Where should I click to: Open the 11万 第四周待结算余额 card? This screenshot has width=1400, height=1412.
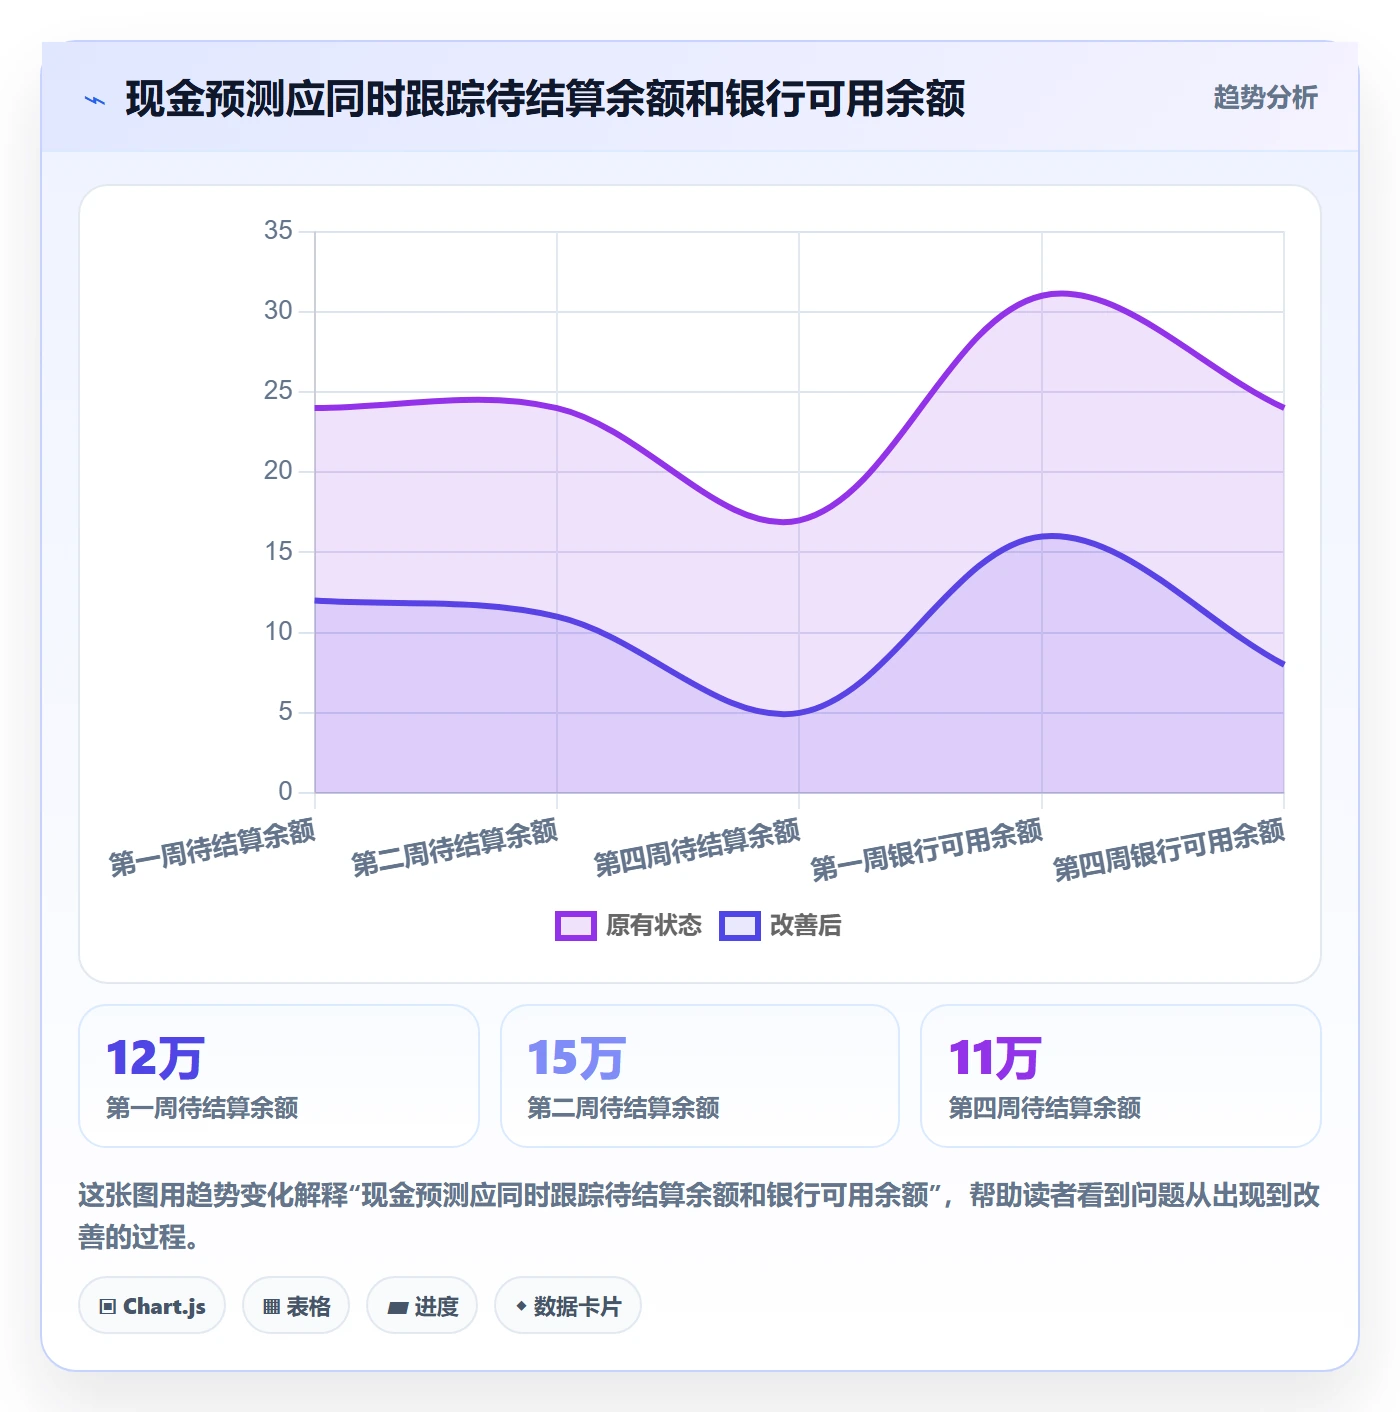[x=1121, y=1076]
